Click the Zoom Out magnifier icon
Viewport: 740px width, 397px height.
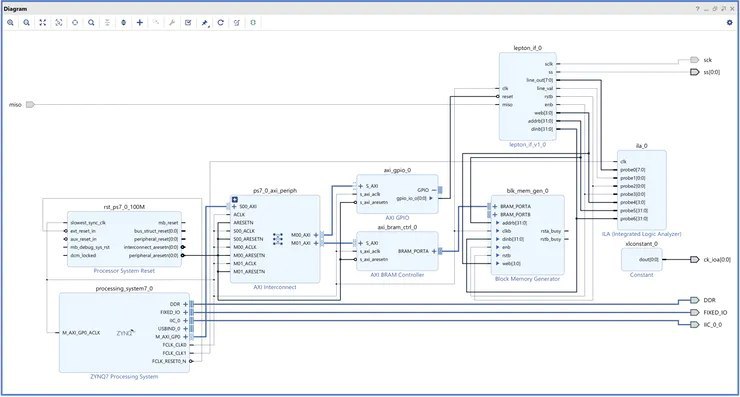click(26, 23)
